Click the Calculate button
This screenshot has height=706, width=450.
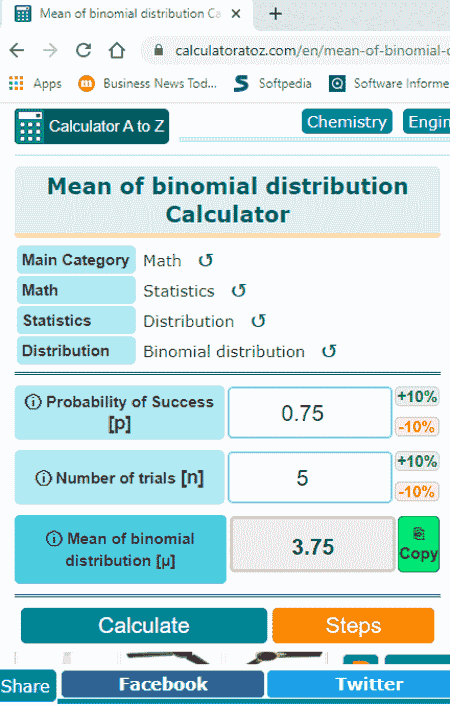coord(144,625)
